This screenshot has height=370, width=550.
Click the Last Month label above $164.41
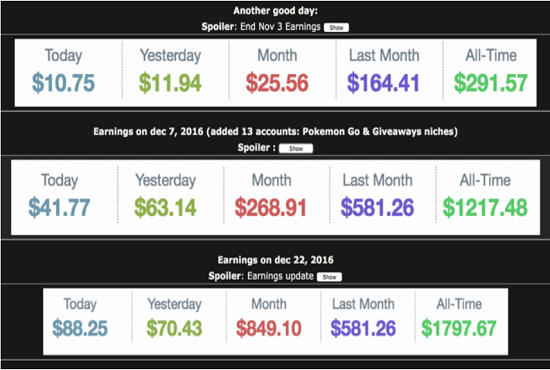[x=384, y=55]
